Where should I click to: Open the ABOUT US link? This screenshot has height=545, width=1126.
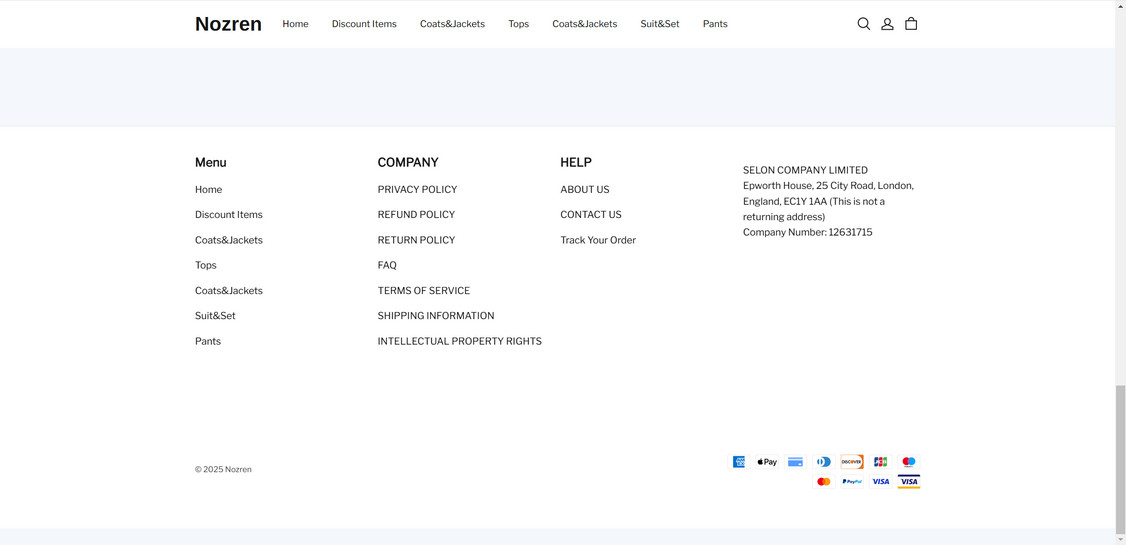[x=585, y=190]
